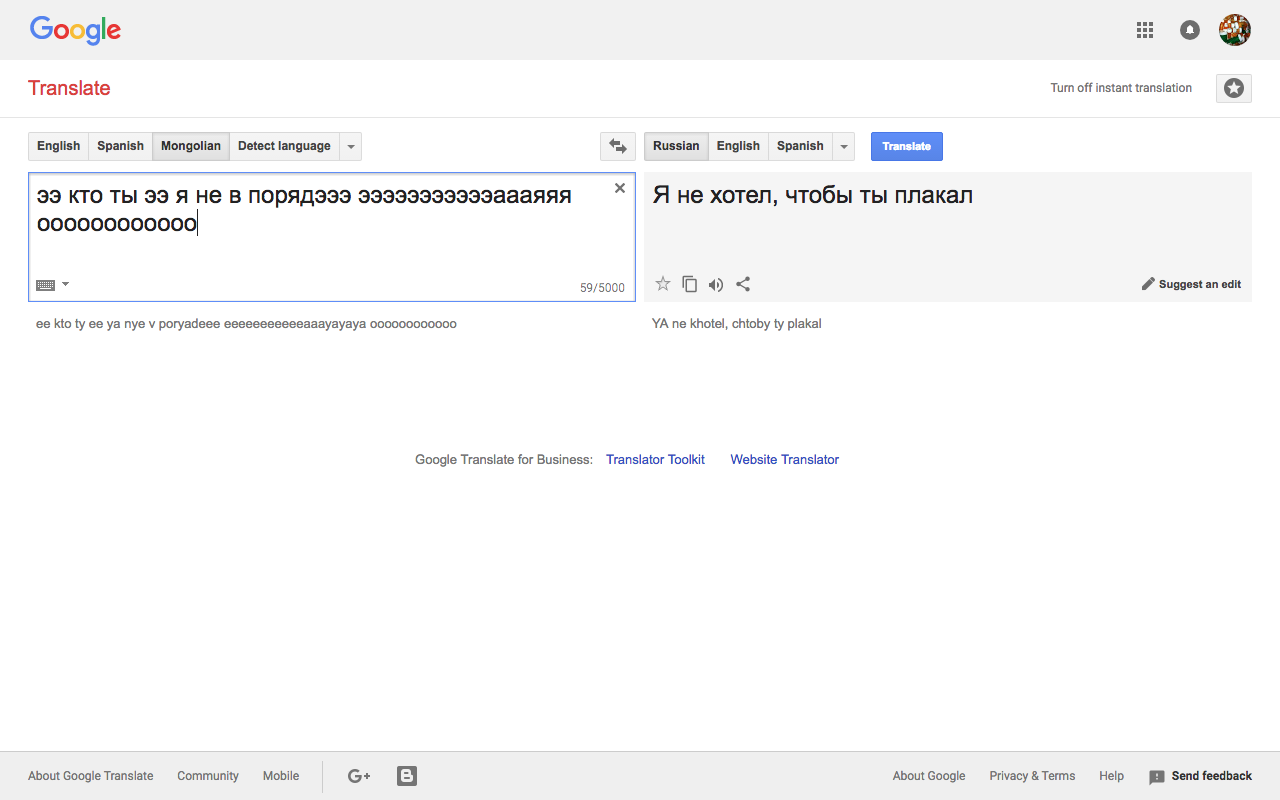Screen dimensions: 1280x800
Task: Open the account profile avatar
Action: [1235, 30]
